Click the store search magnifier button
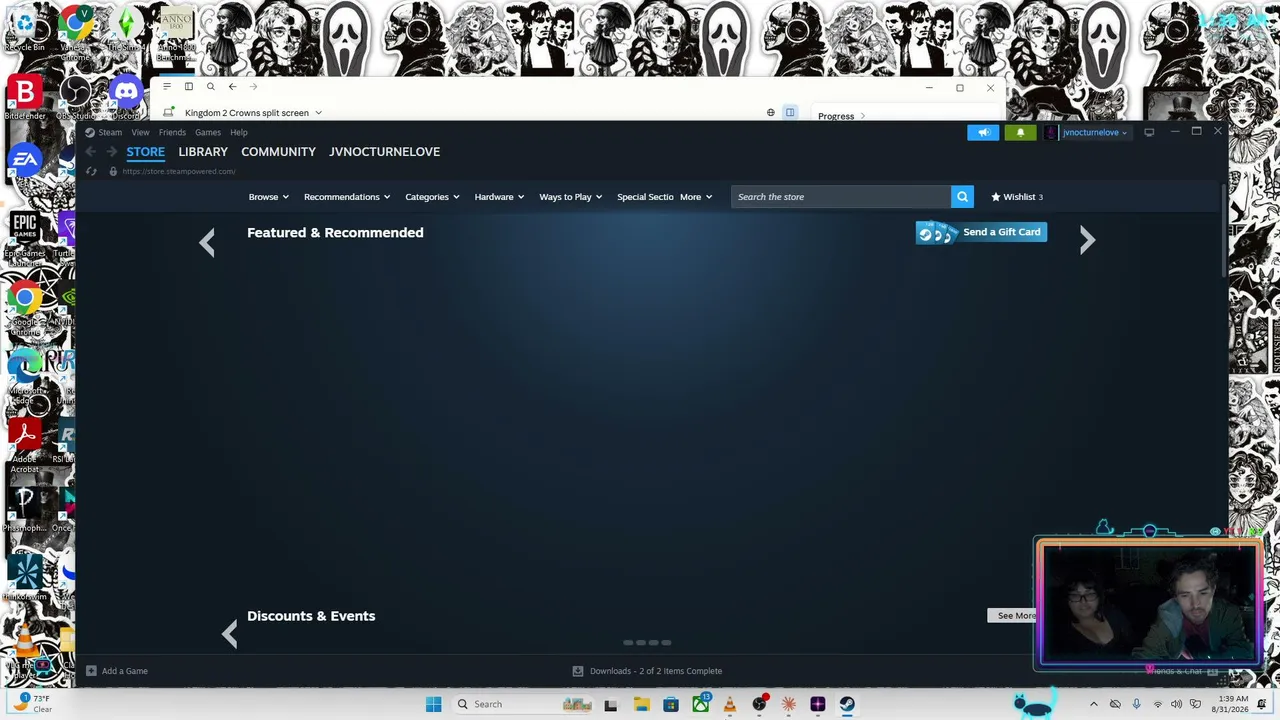Viewport: 1280px width, 720px height. 962,197
